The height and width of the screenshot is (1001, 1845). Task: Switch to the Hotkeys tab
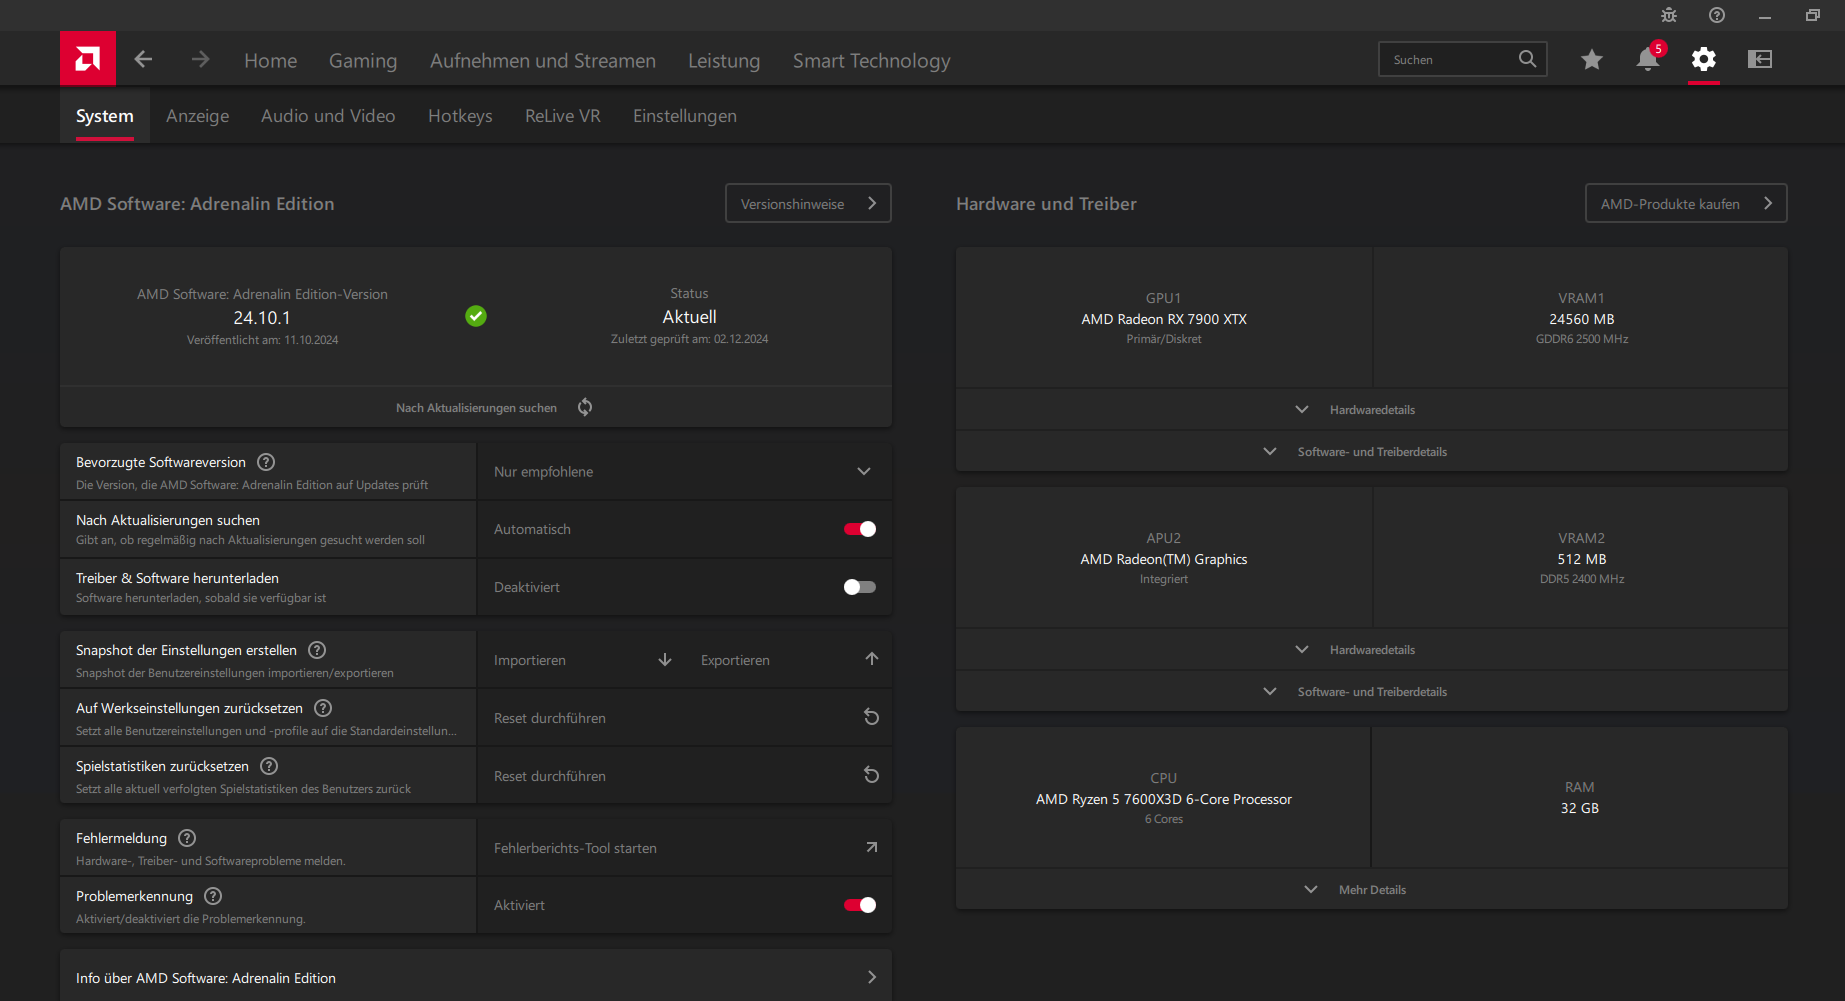(x=460, y=116)
